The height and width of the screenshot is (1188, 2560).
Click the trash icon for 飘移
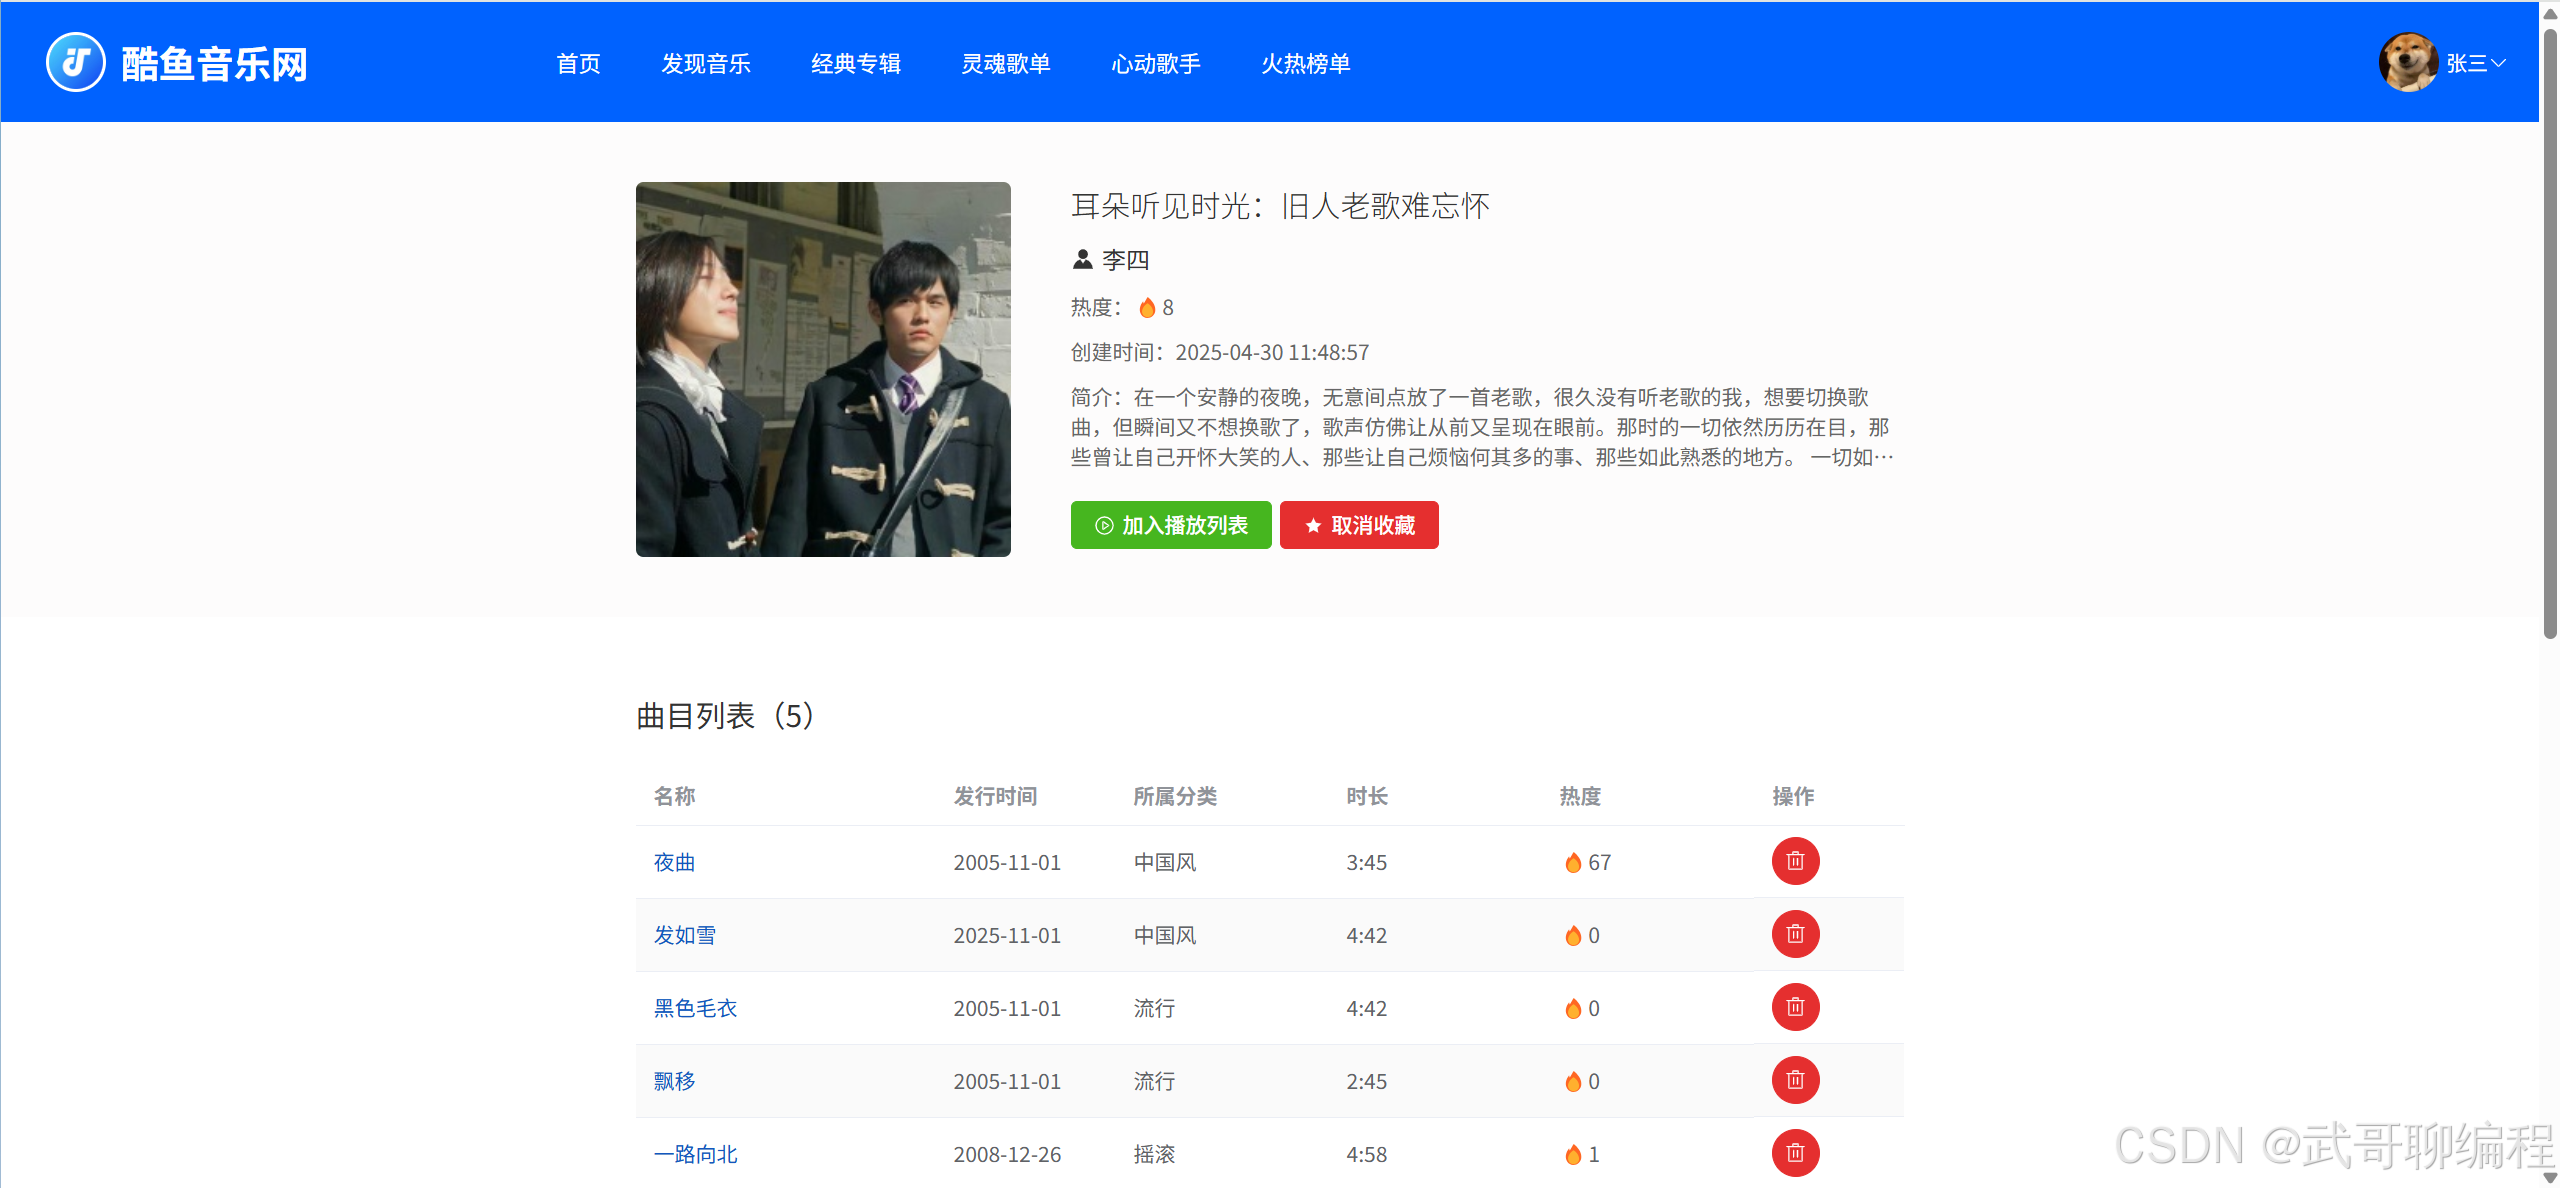pos(1795,1080)
